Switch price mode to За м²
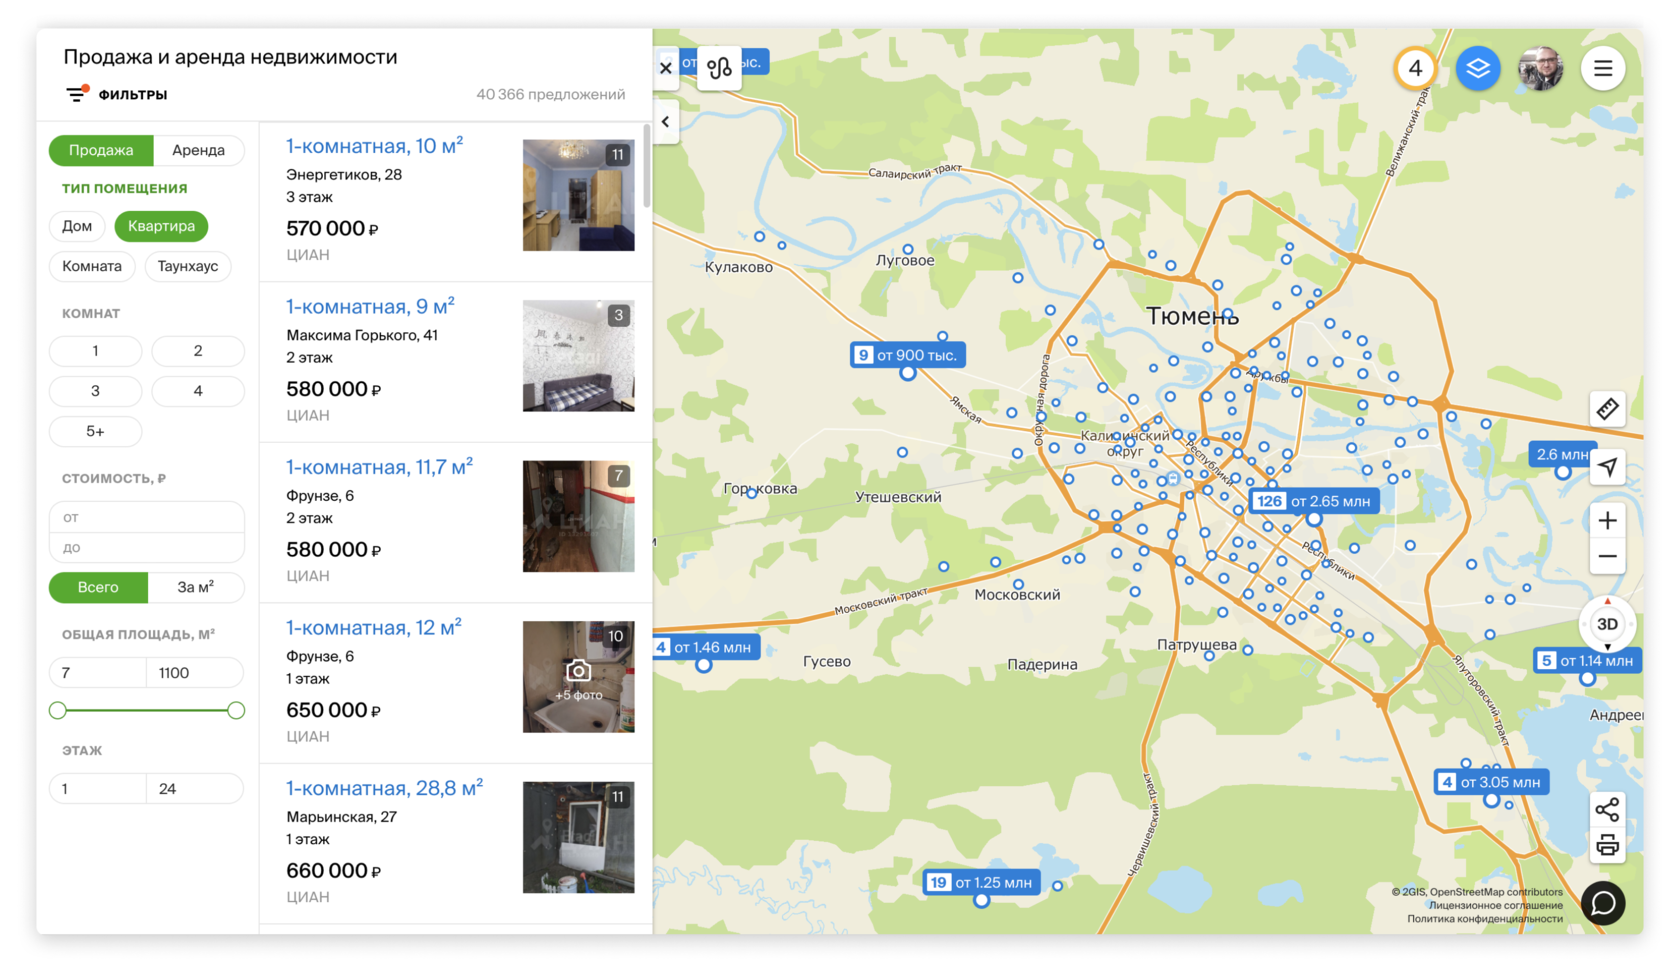 pos(196,587)
